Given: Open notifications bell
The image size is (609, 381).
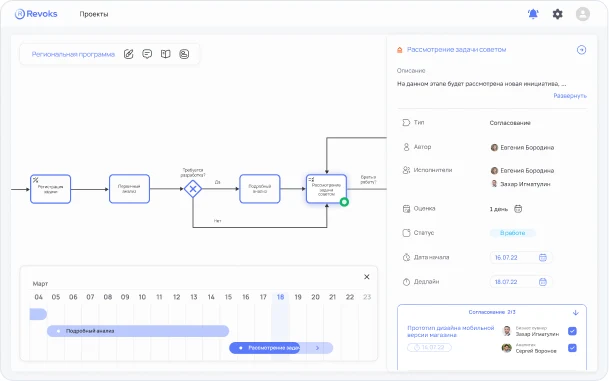Looking at the screenshot, I should (x=533, y=14).
